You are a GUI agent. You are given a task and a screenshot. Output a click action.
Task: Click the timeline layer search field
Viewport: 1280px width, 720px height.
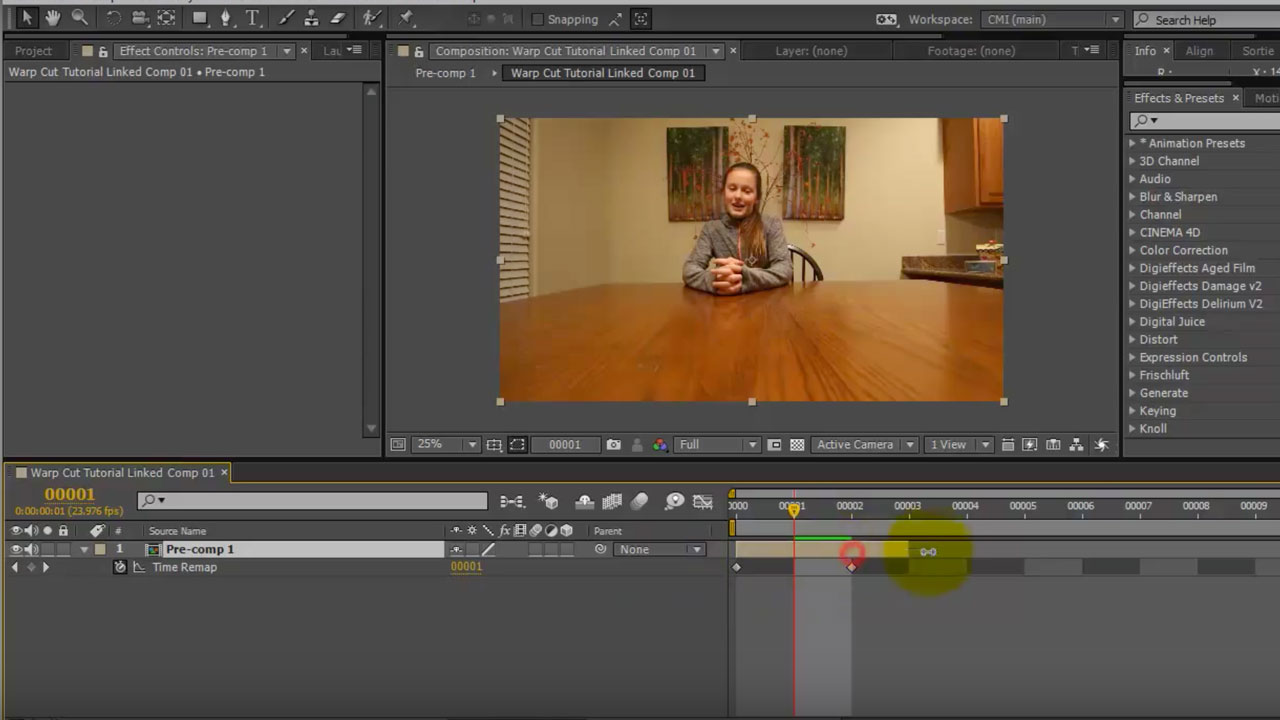312,501
